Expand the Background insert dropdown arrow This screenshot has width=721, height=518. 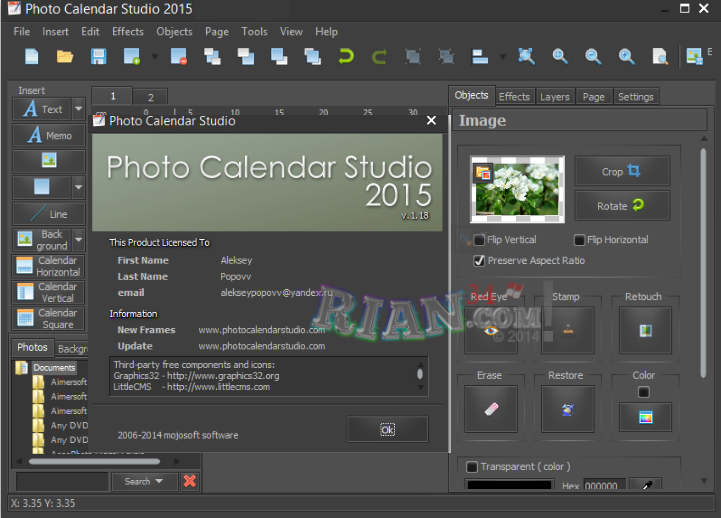(79, 239)
